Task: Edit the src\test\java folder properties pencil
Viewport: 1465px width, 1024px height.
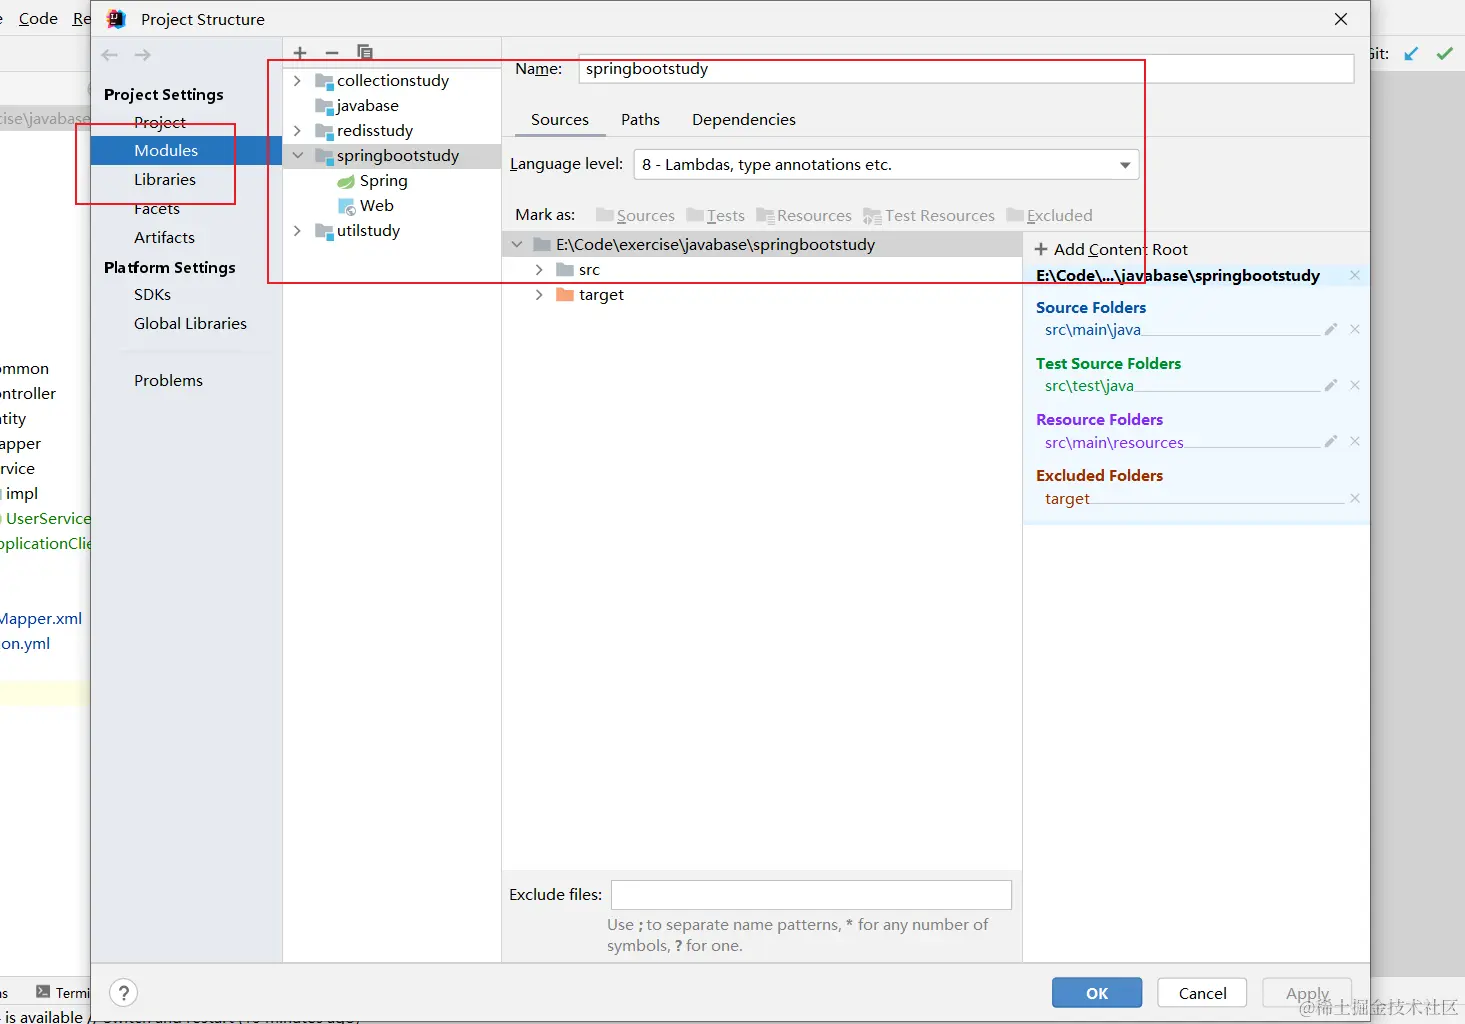Action: coord(1331,385)
